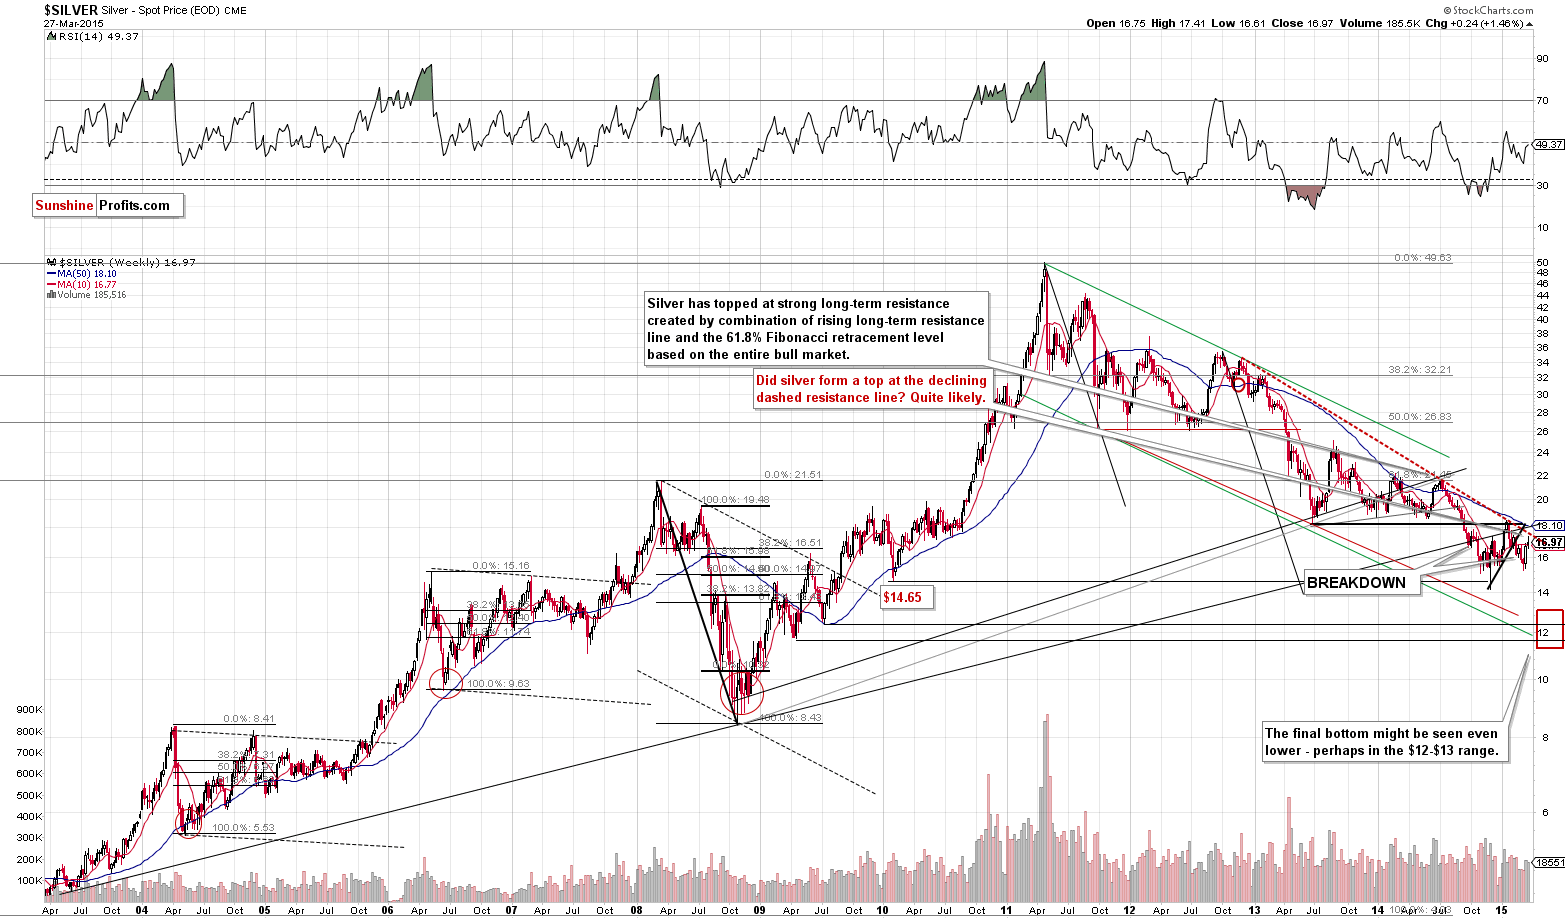The height and width of the screenshot is (919, 1565).
Task: Click the Close 16.97 header value
Action: [1303, 23]
